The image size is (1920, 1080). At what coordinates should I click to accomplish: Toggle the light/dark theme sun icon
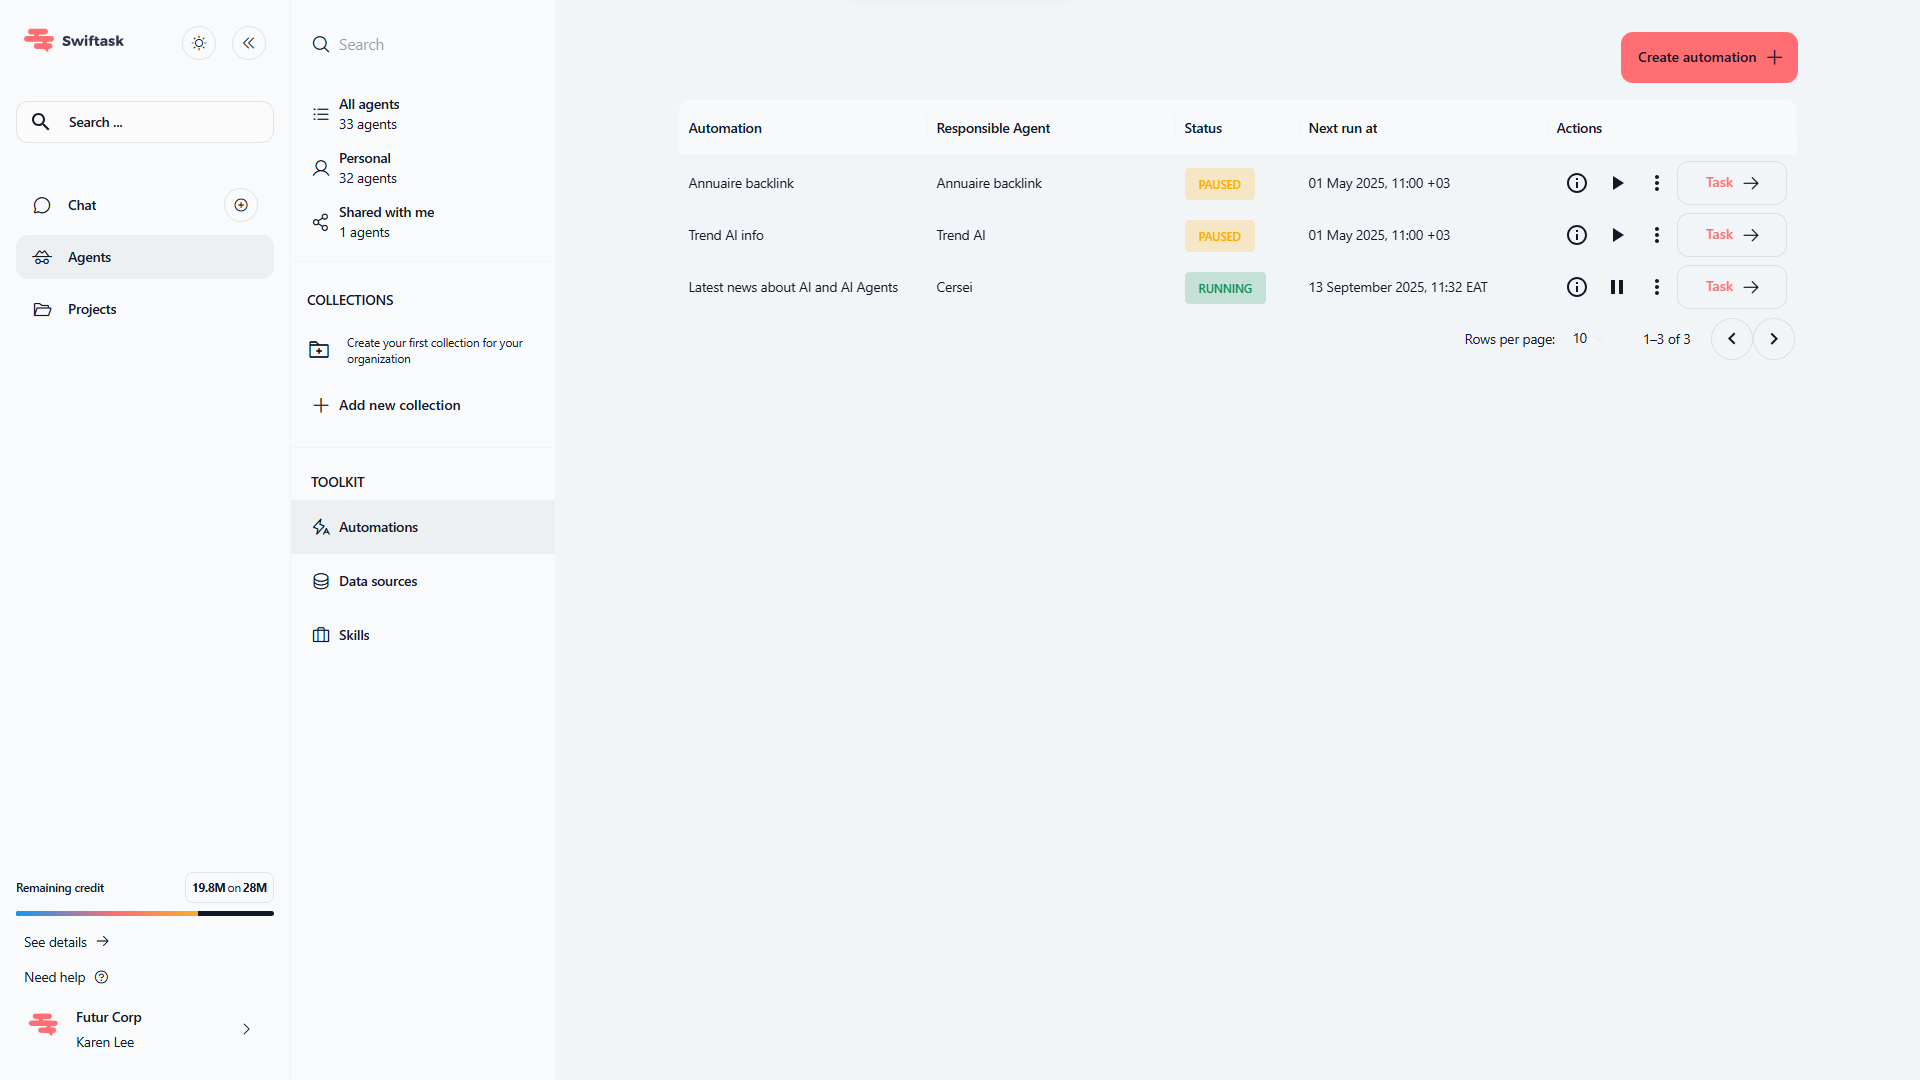coord(199,43)
